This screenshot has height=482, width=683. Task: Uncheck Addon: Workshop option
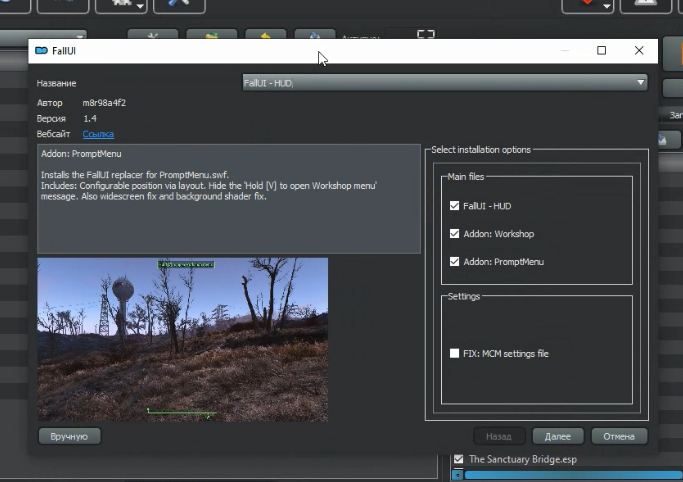[x=454, y=233]
